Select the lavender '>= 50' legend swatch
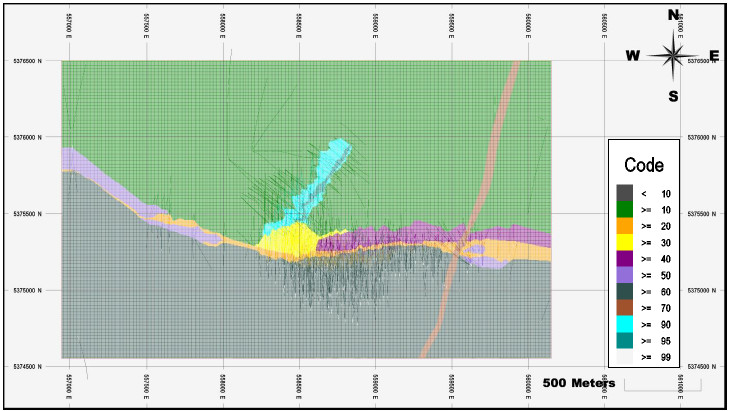 click(x=624, y=275)
